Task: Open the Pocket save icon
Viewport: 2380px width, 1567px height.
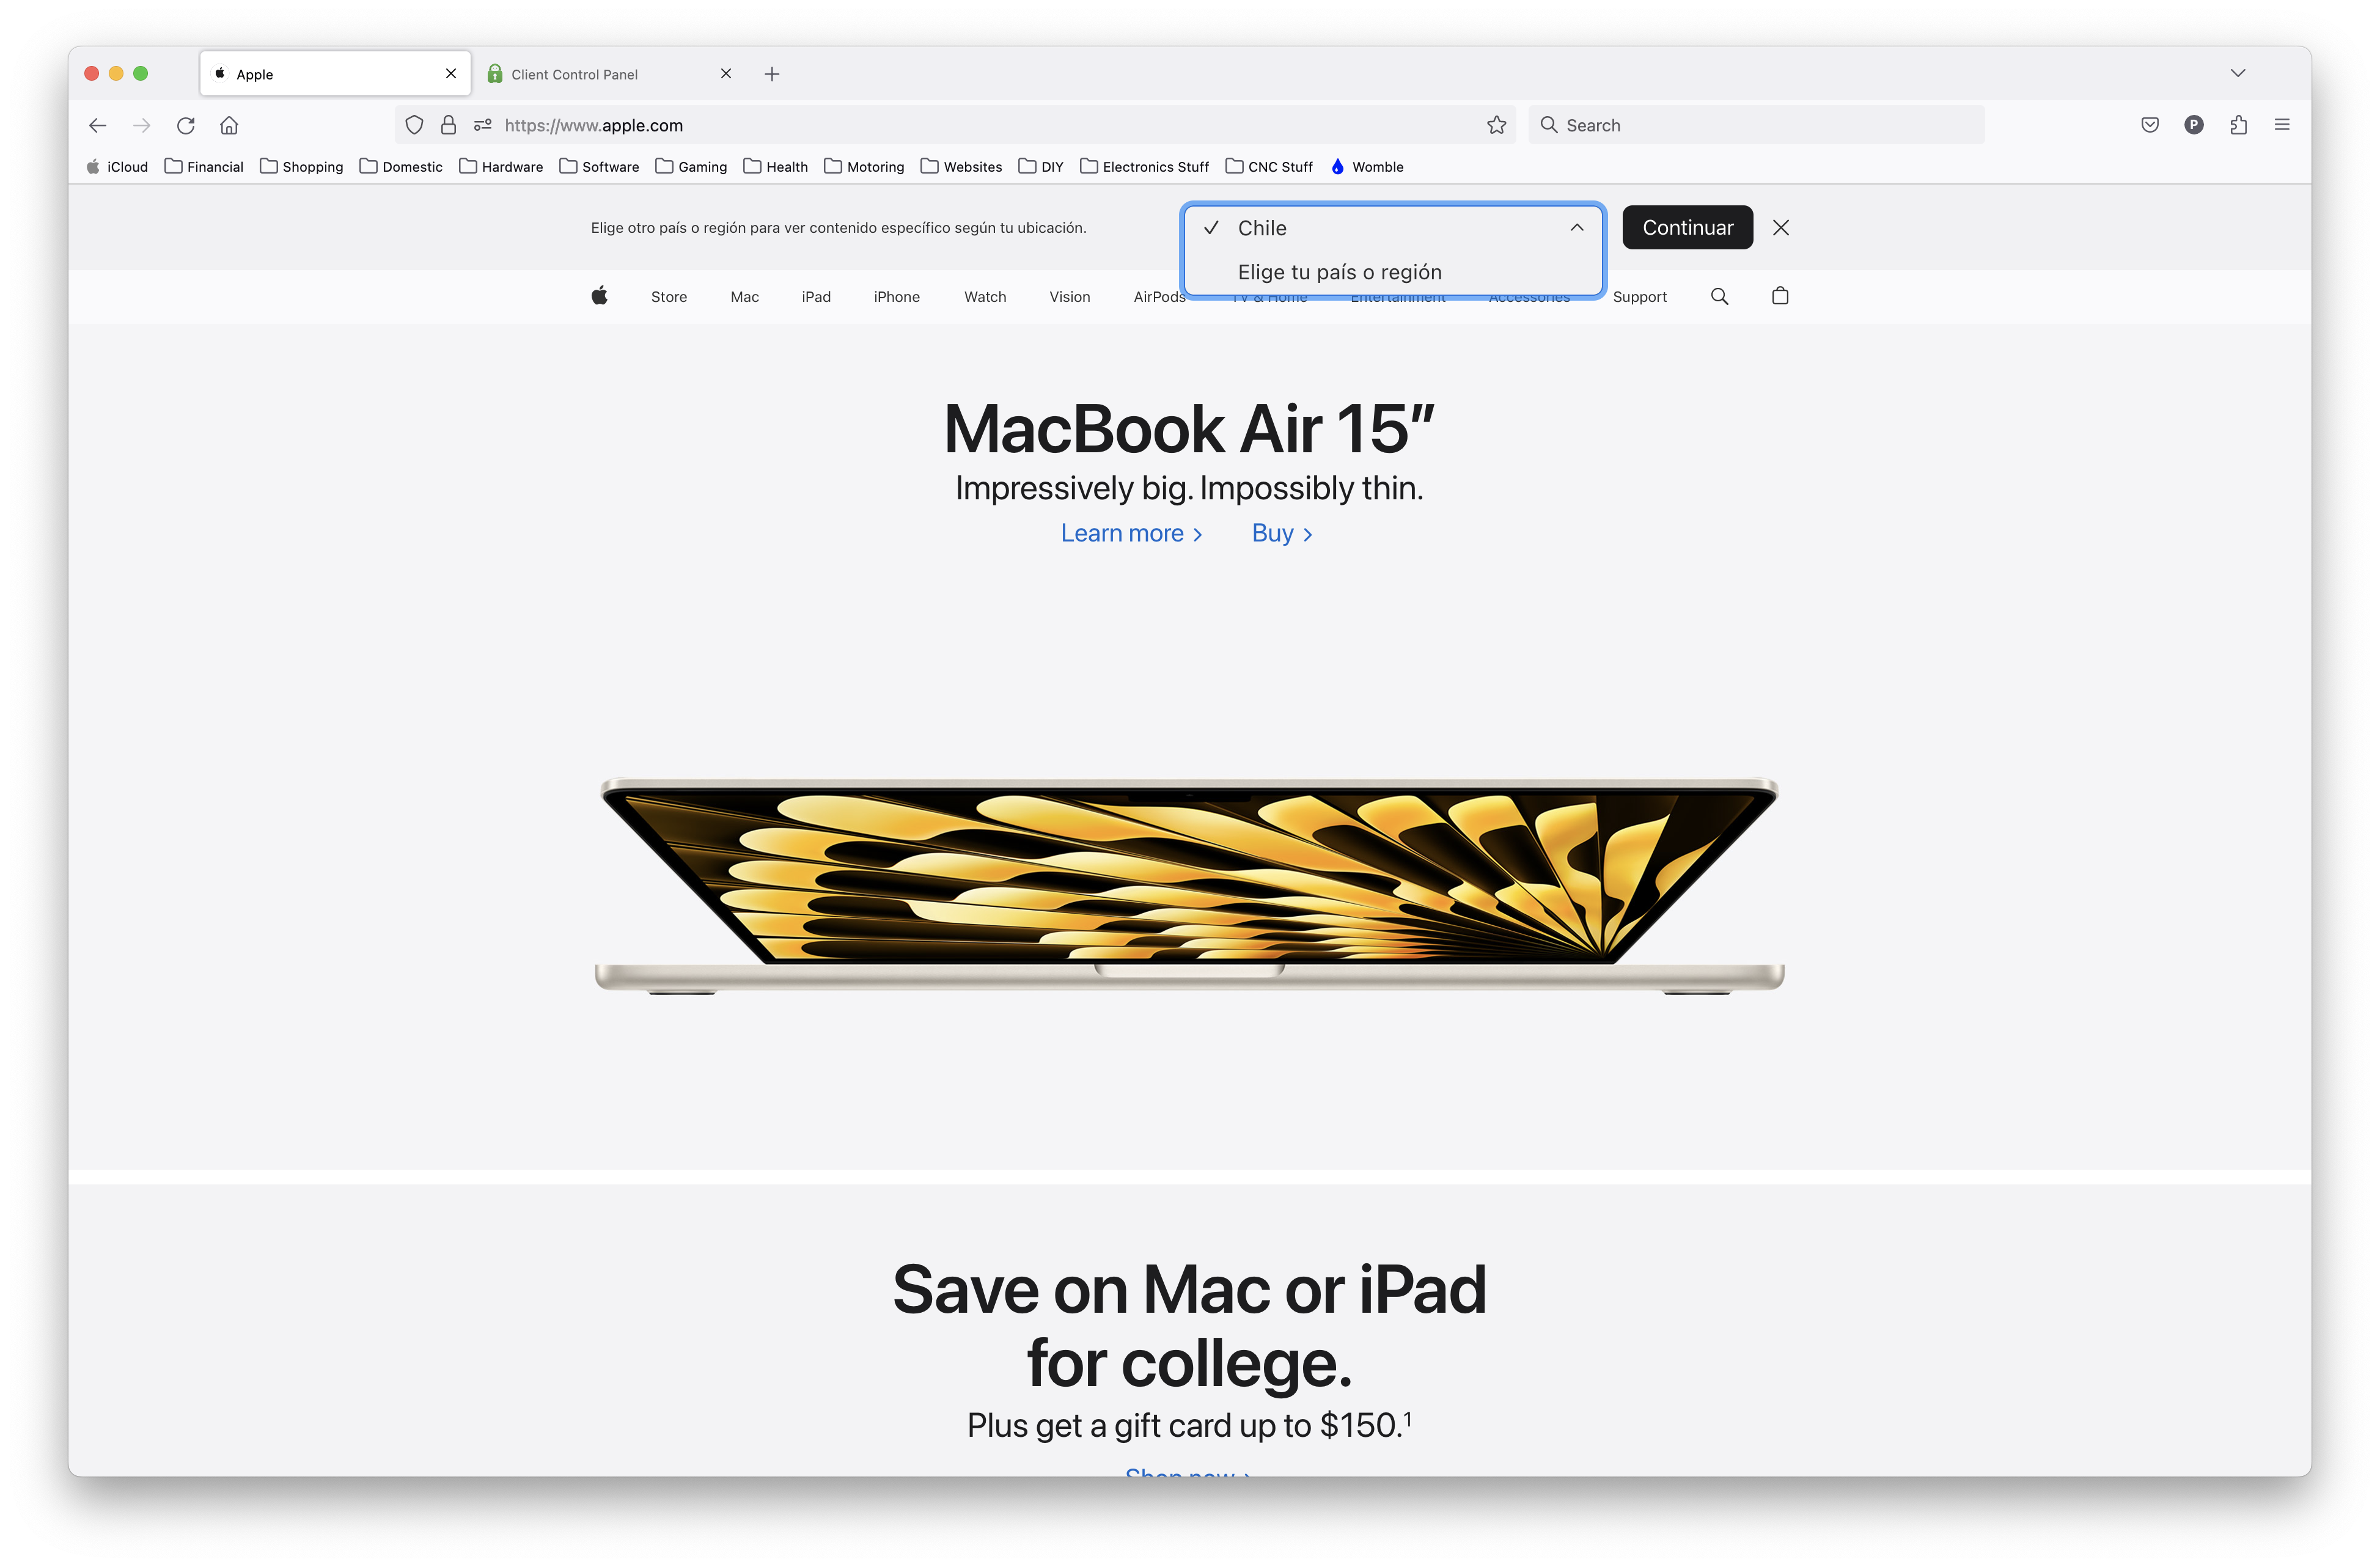Action: pyautogui.click(x=2150, y=125)
